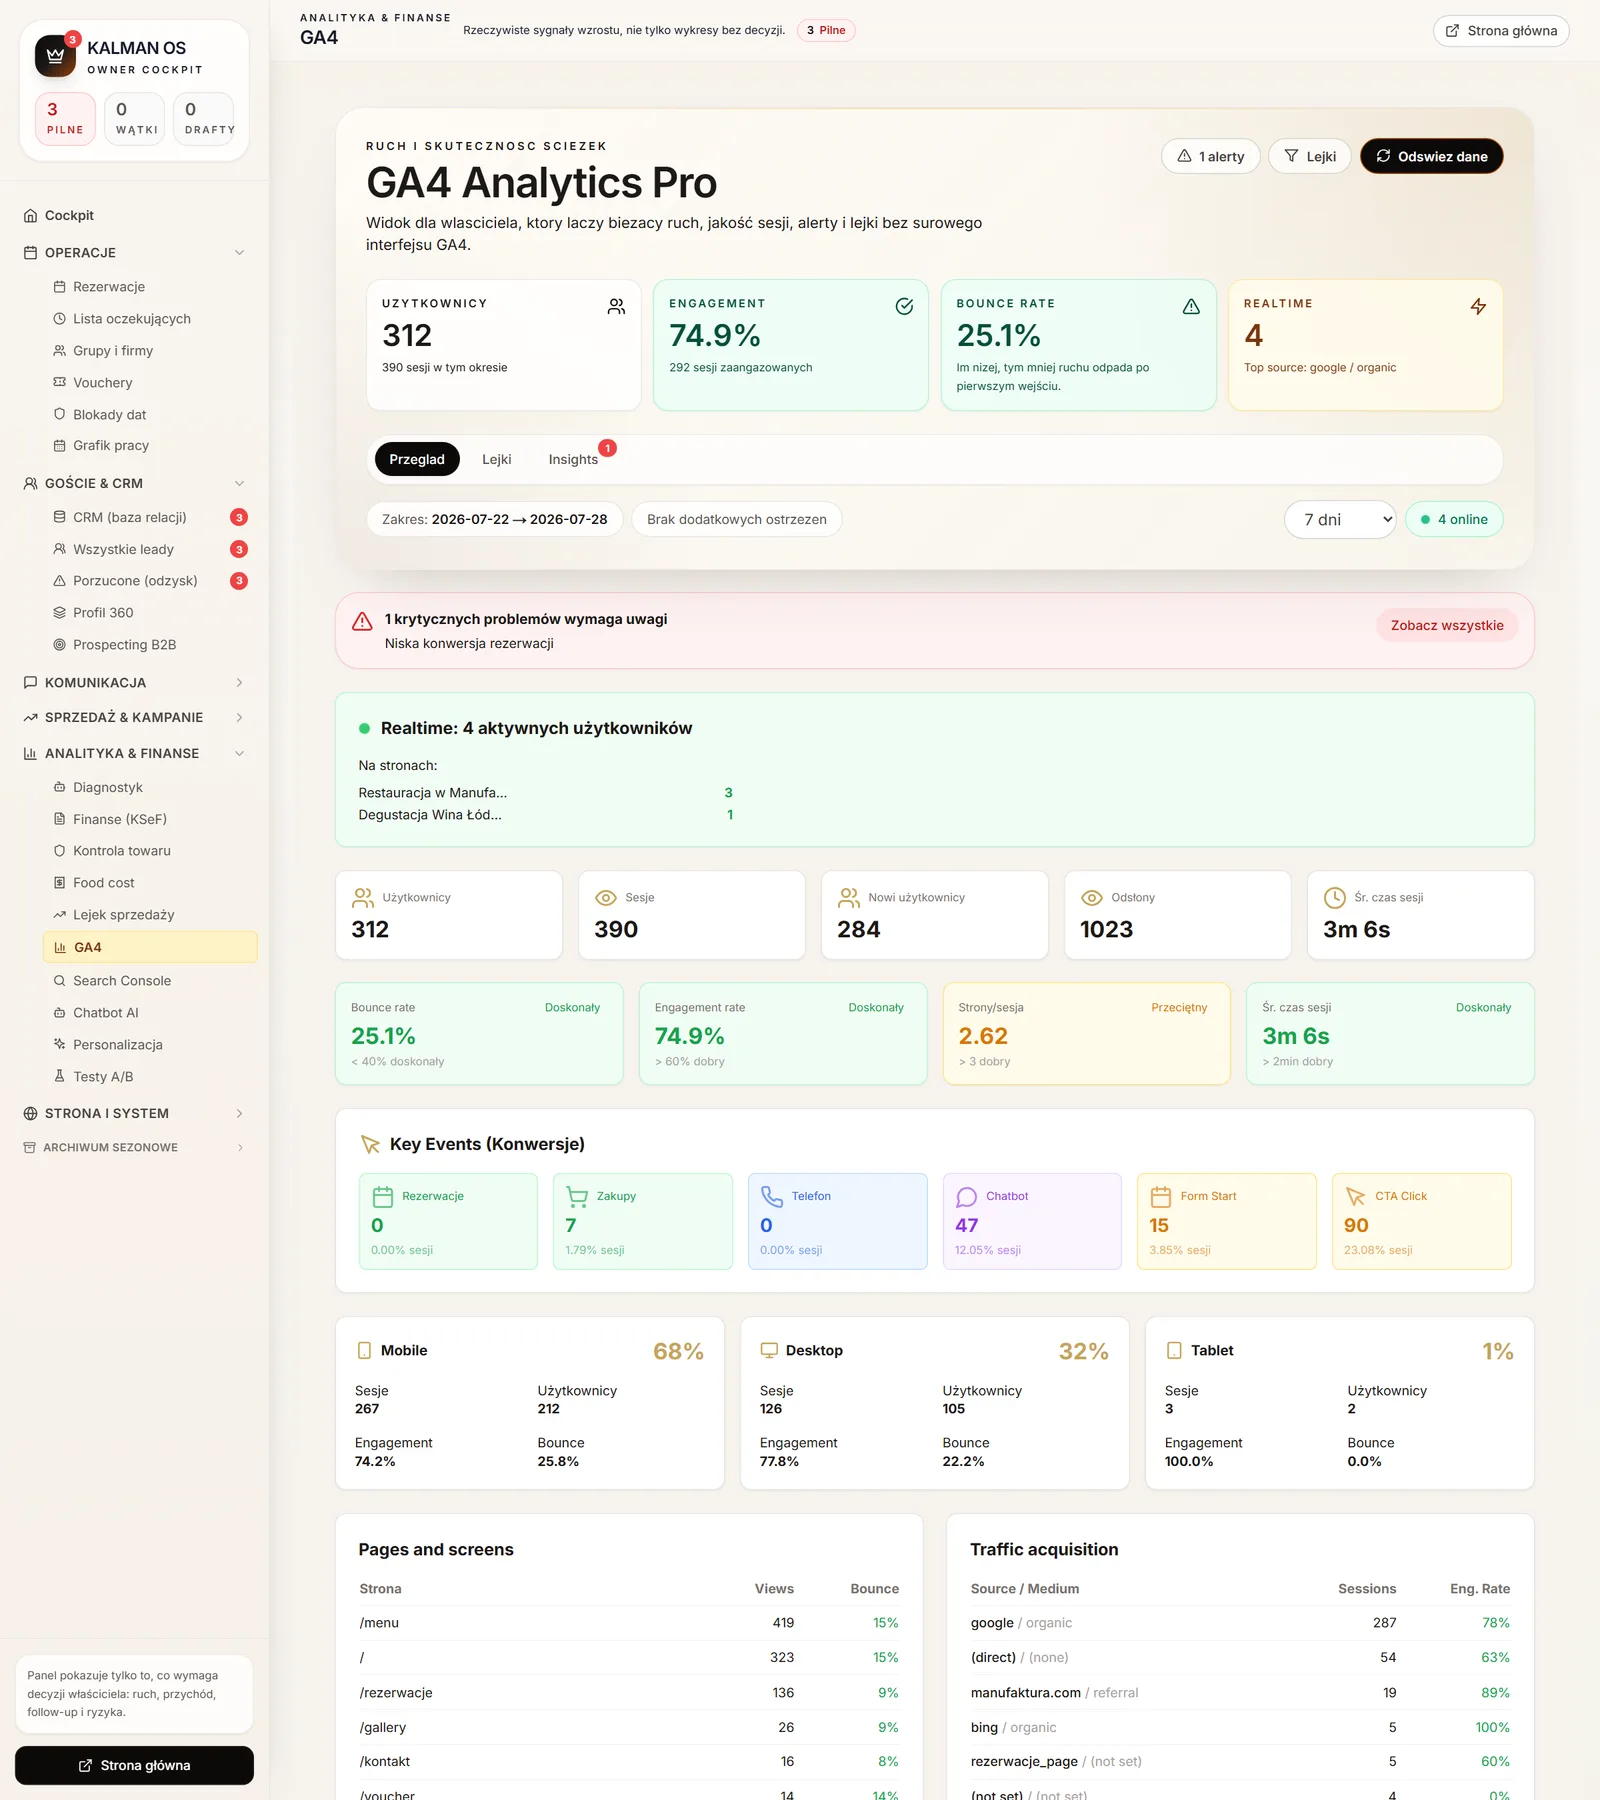Click the 4 online status pill
Screen dimensions: 1600x1800
coord(1454,520)
